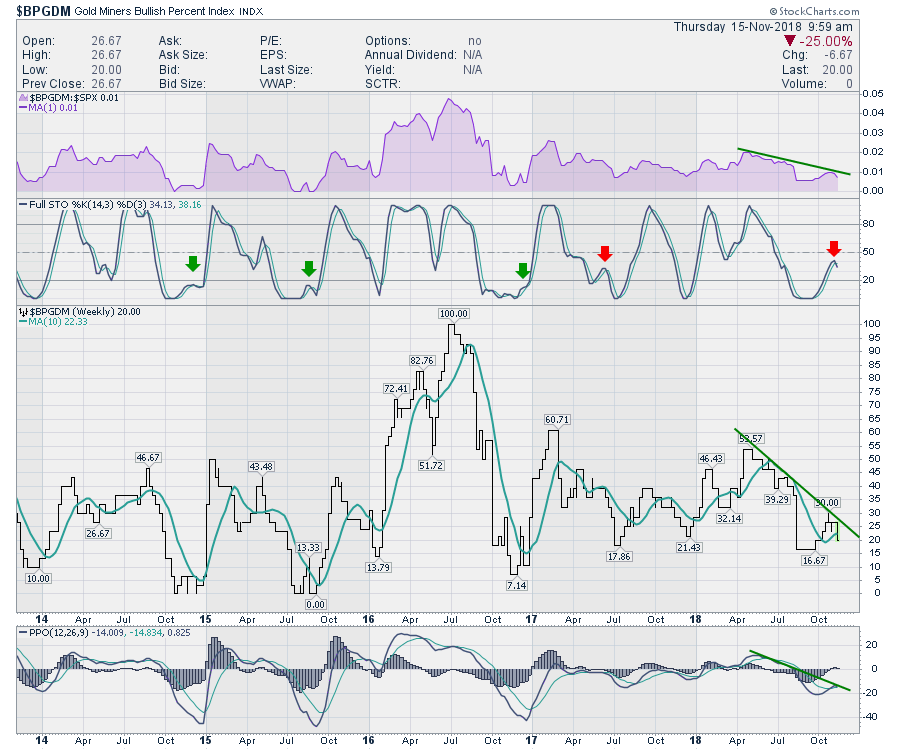Click the red down triangle beside -25.00%
The image size is (900, 750).
(x=792, y=40)
